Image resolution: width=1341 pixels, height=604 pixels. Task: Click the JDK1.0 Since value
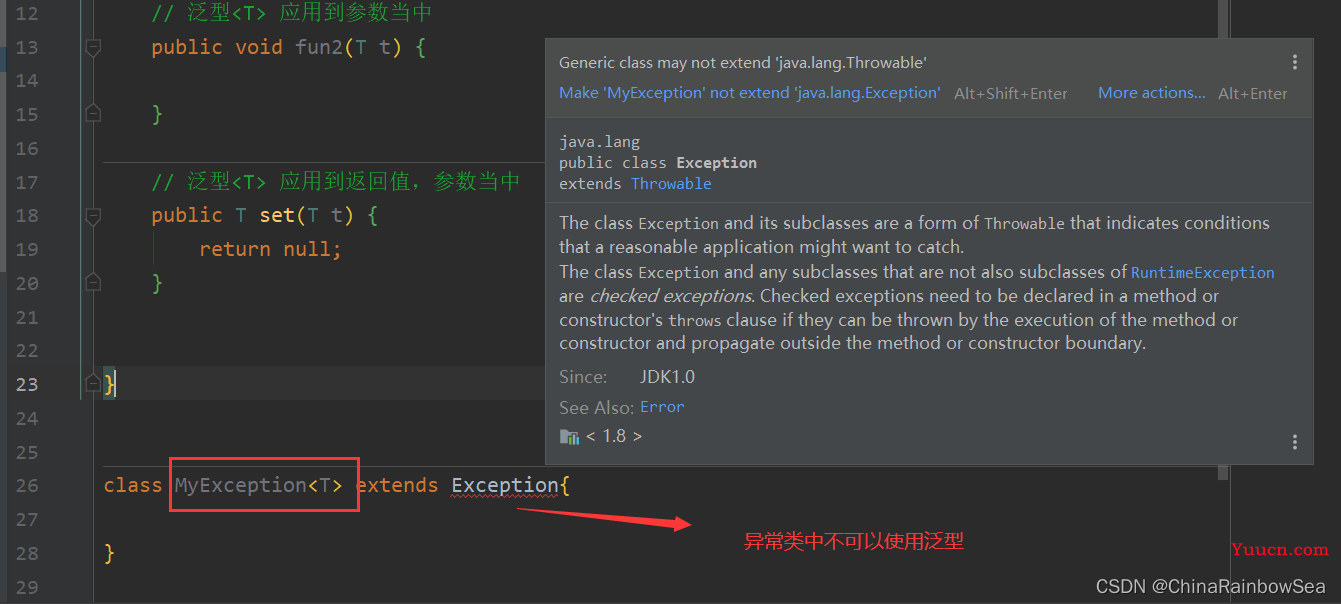coord(667,377)
